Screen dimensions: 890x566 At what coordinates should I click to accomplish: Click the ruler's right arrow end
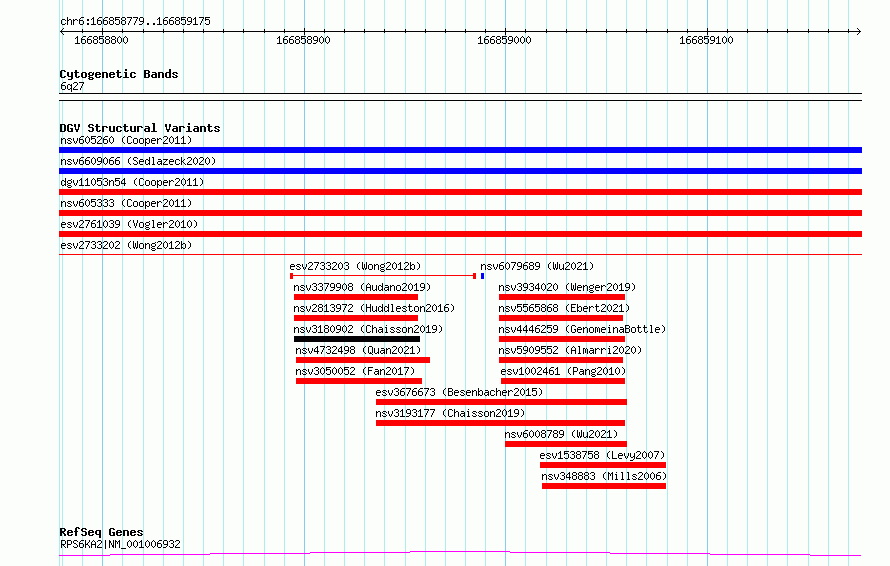coord(859,31)
